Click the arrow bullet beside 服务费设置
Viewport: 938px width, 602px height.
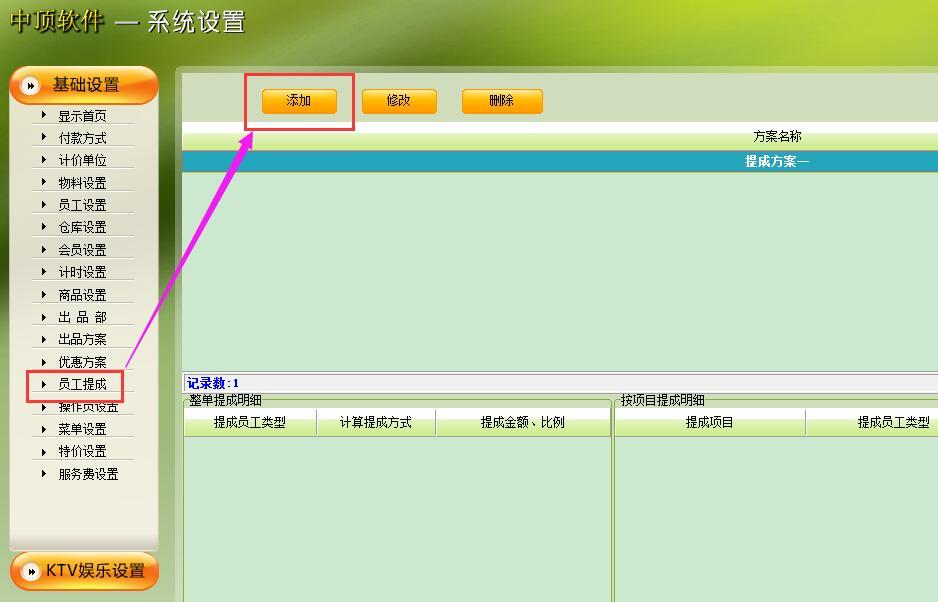[44, 473]
